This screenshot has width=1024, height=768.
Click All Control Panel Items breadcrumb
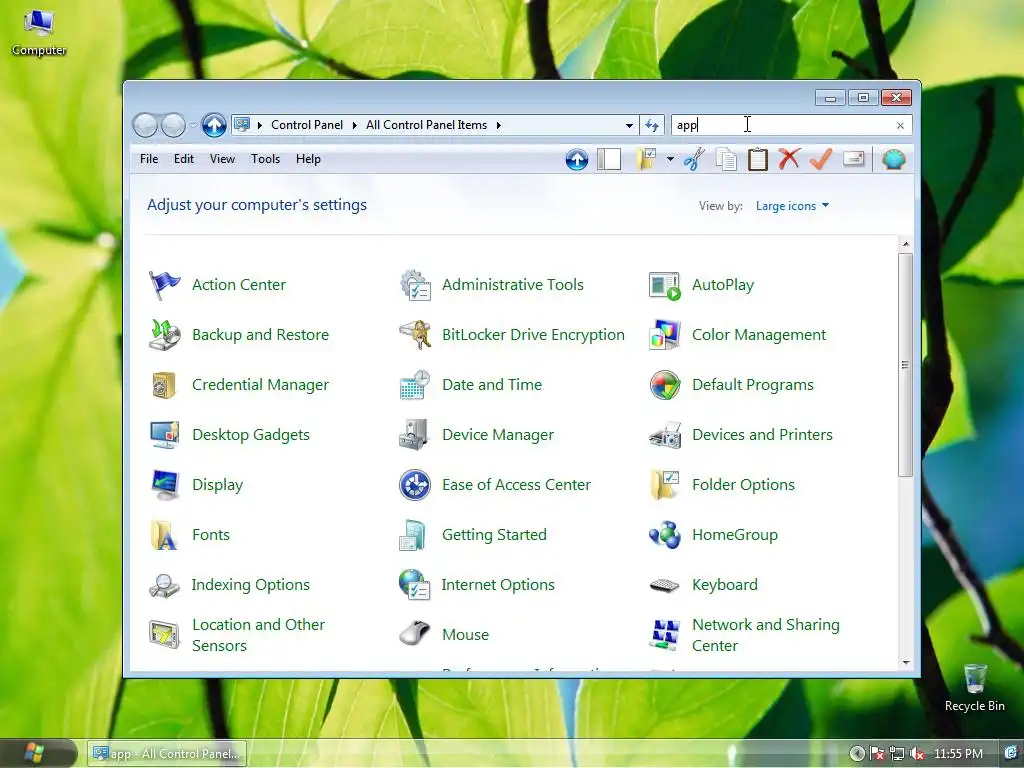click(426, 125)
